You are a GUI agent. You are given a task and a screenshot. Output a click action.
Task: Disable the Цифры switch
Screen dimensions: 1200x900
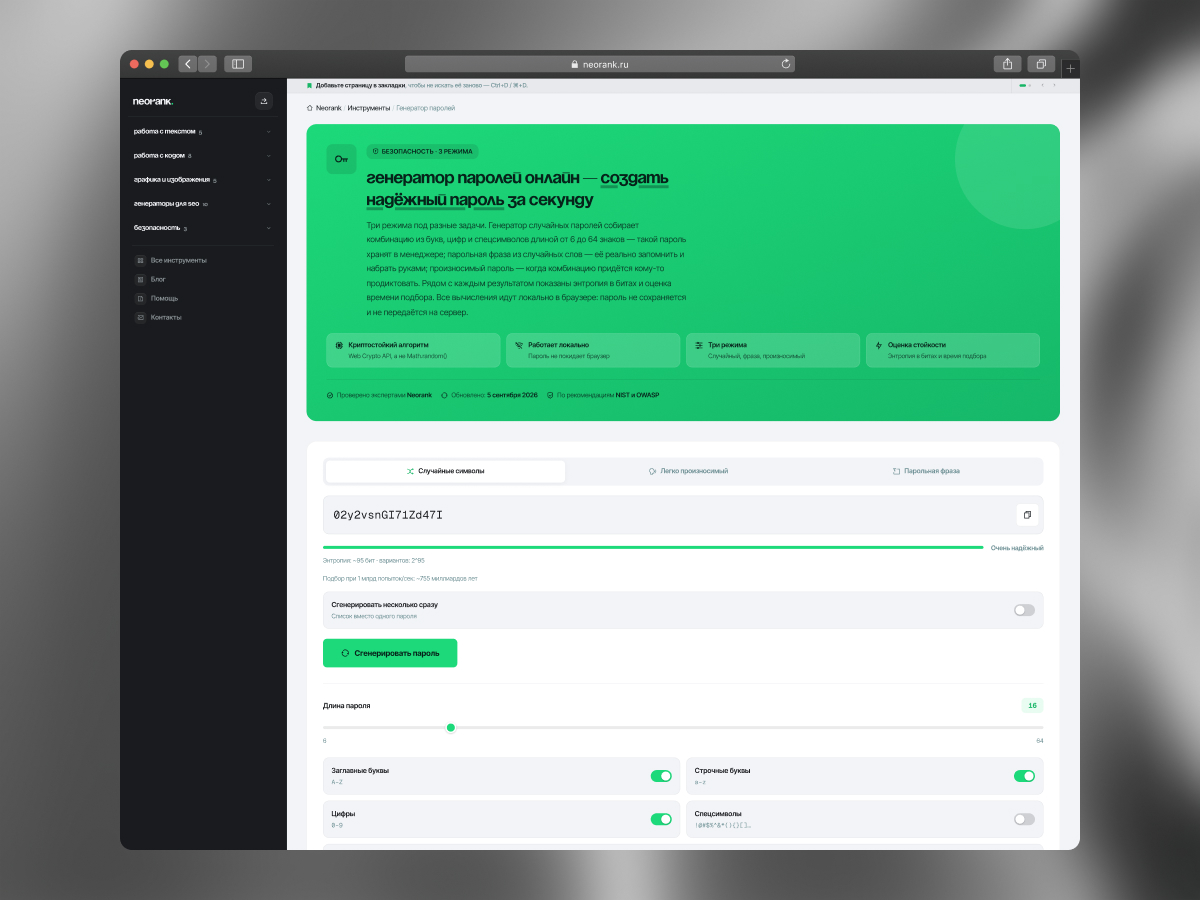661,819
